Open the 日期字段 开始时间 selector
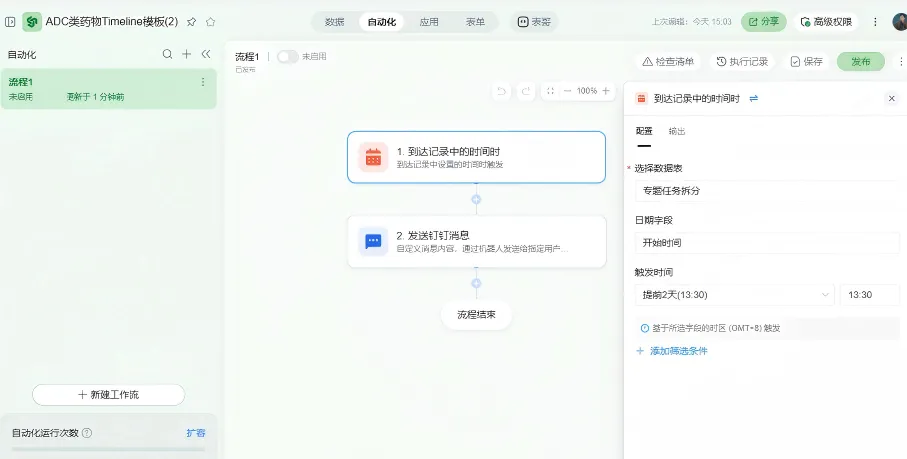 click(767, 243)
